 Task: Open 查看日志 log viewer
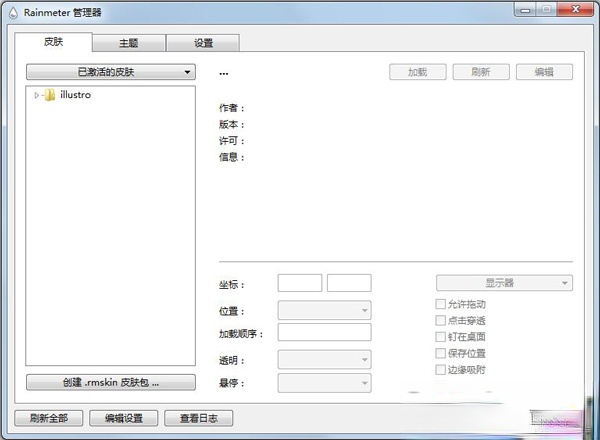198,418
